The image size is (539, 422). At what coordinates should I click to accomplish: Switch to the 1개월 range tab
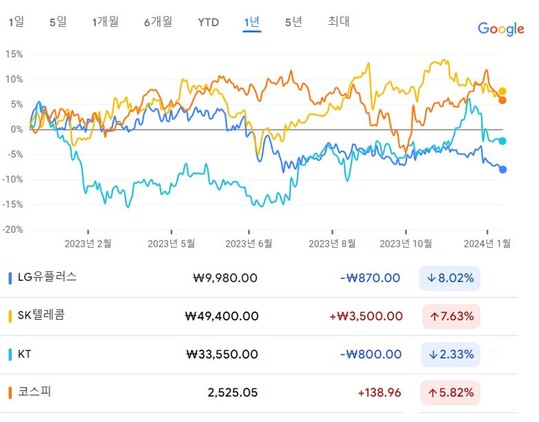point(106,22)
